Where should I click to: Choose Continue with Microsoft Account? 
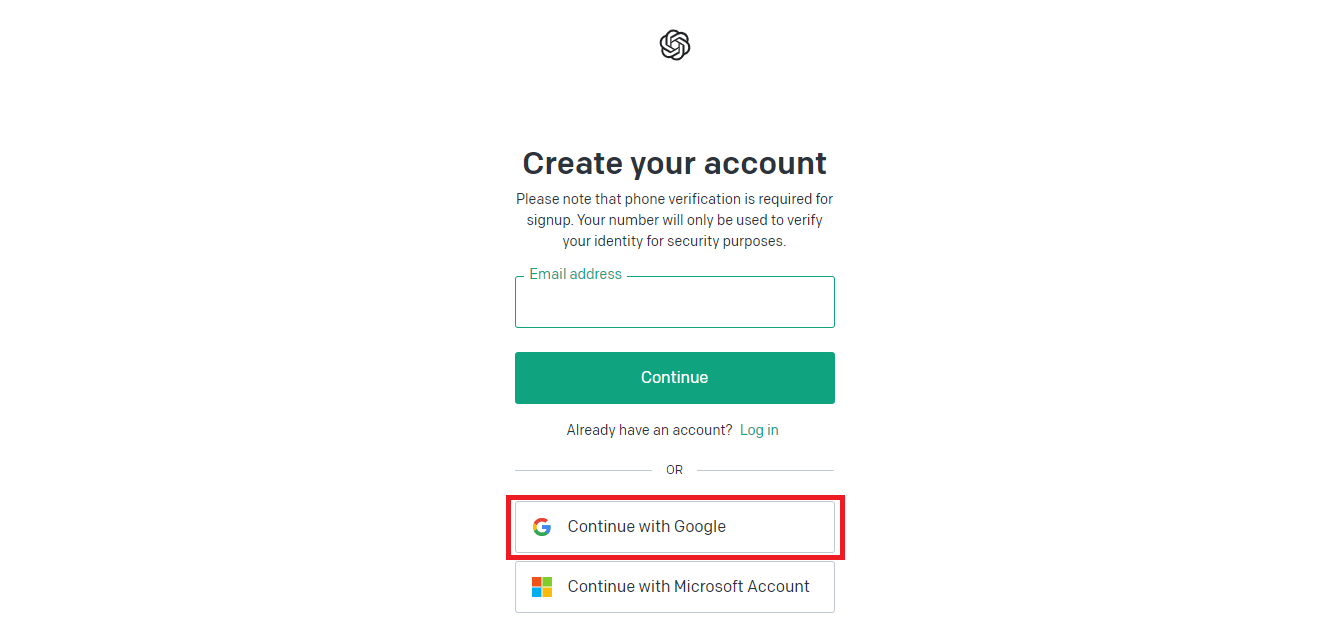(675, 587)
